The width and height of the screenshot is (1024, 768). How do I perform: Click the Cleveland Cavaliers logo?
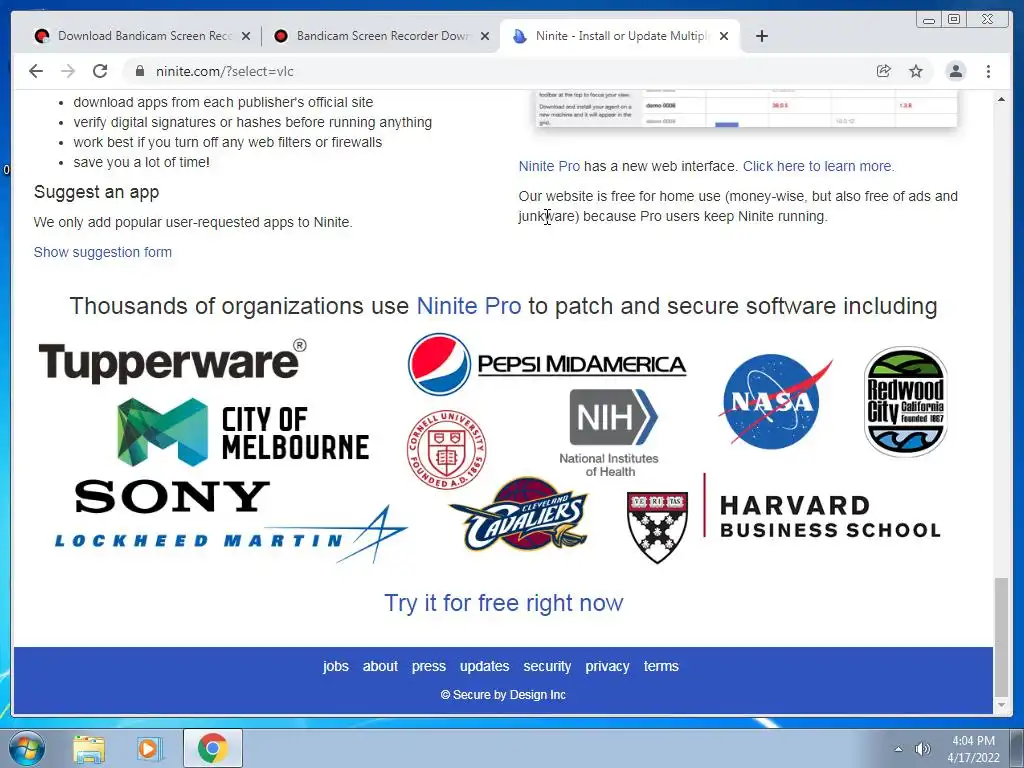coord(519,514)
